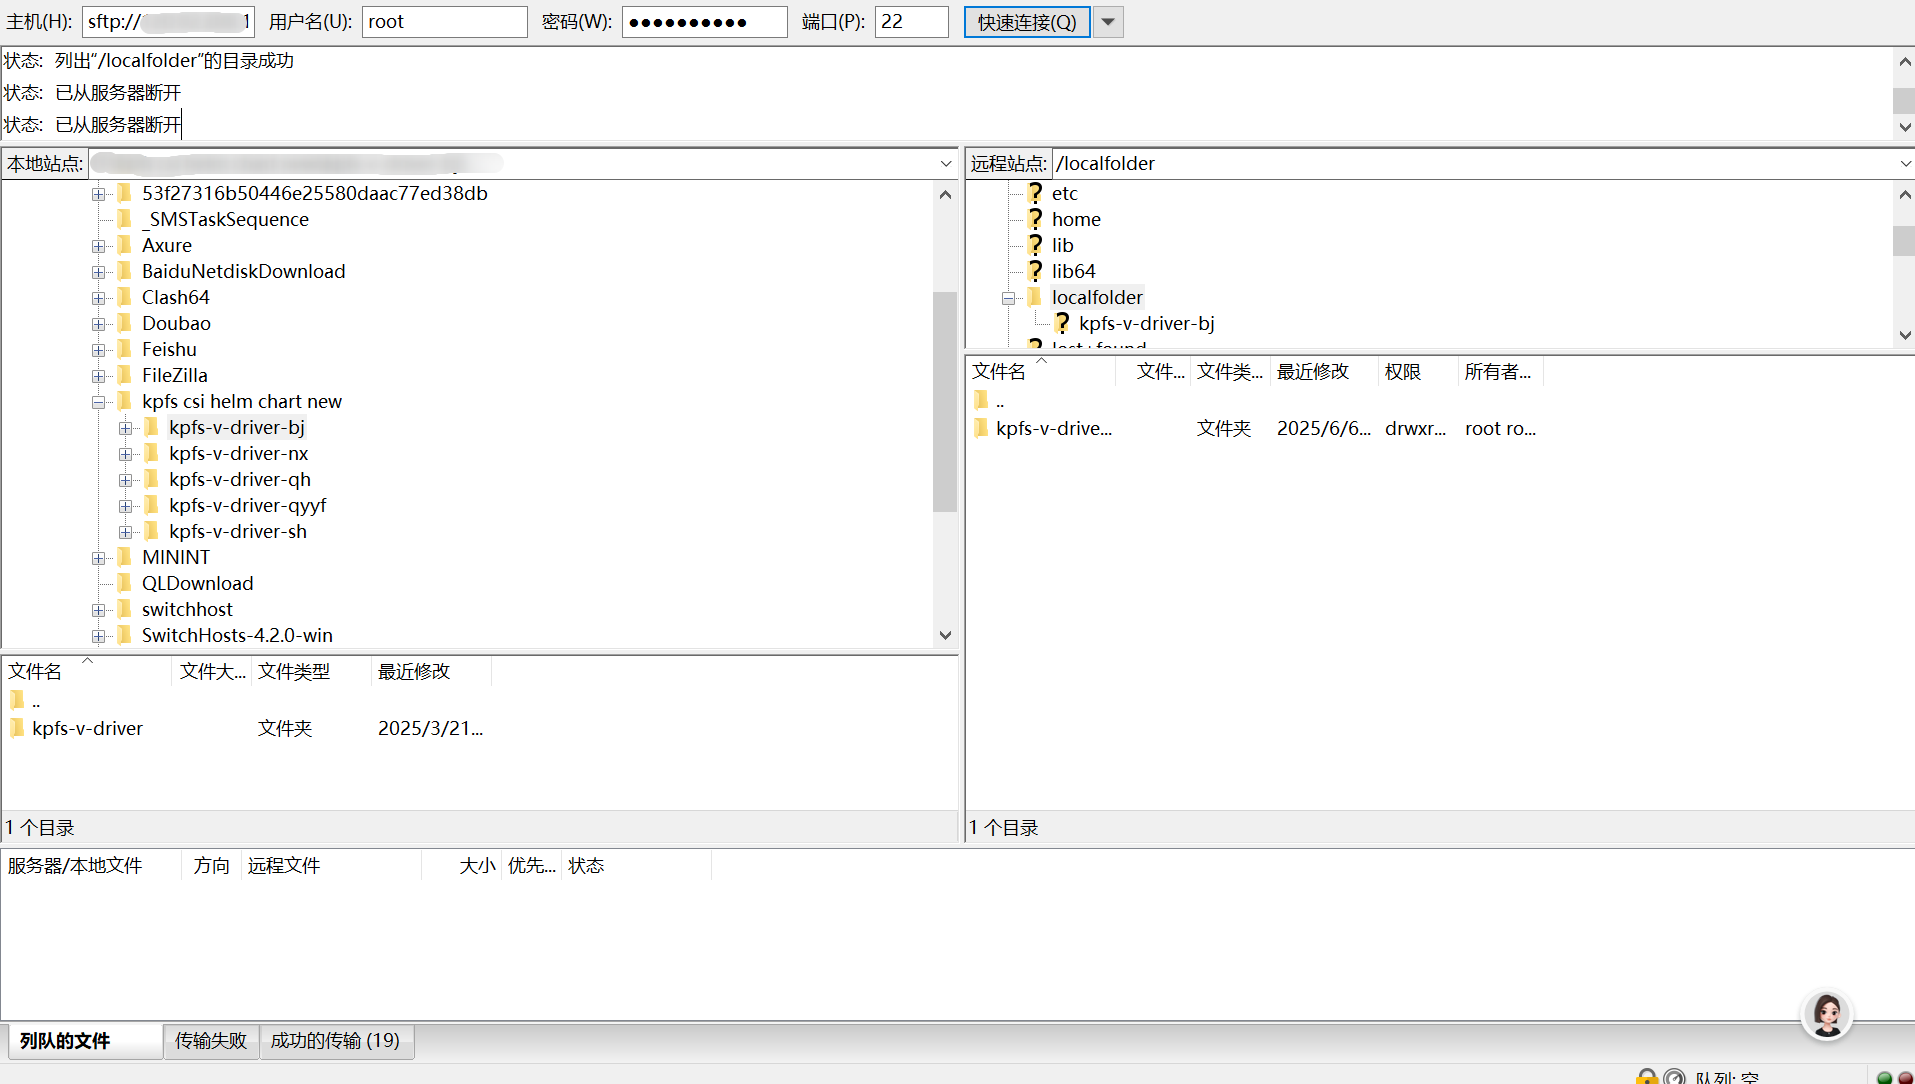
Task: Open the quick connect history dropdown arrow
Action: [1108, 22]
